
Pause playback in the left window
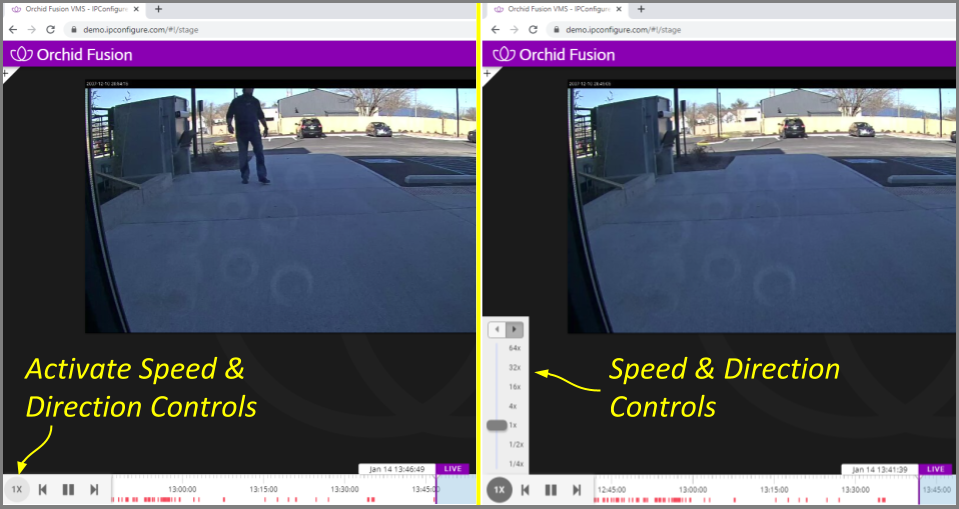click(68, 489)
